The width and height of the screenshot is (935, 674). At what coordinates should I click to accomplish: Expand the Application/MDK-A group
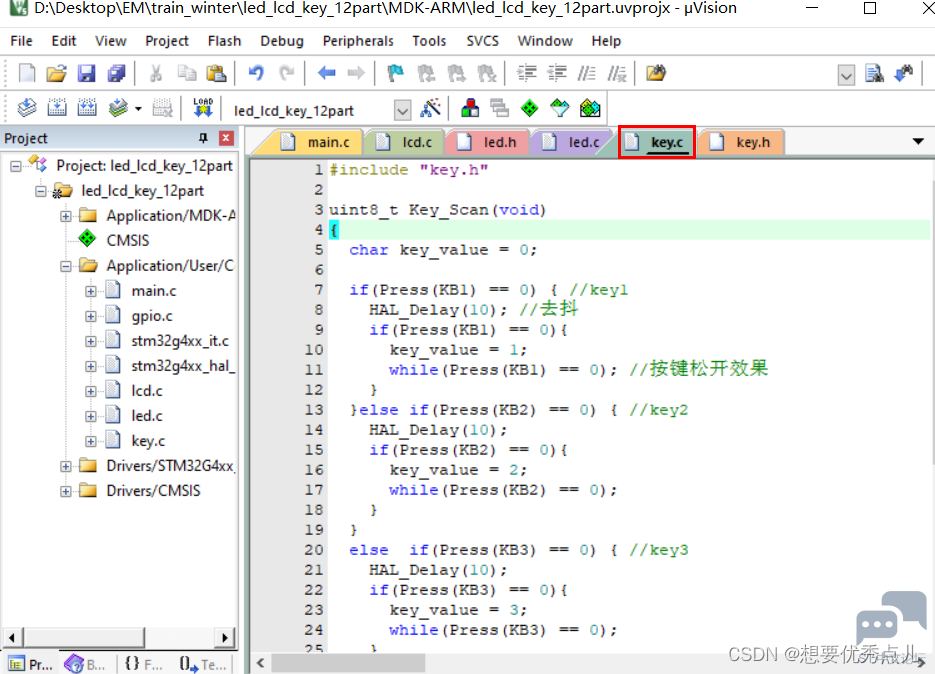66,216
